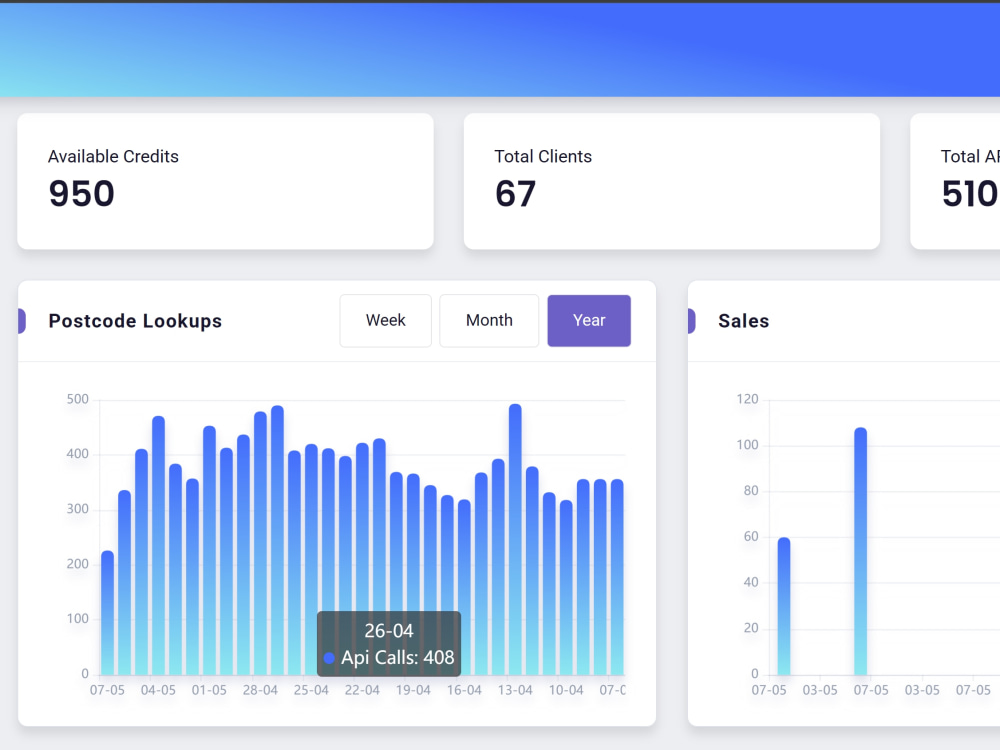Click the highlighted Year view button
The image size is (1000, 750).
(x=589, y=320)
